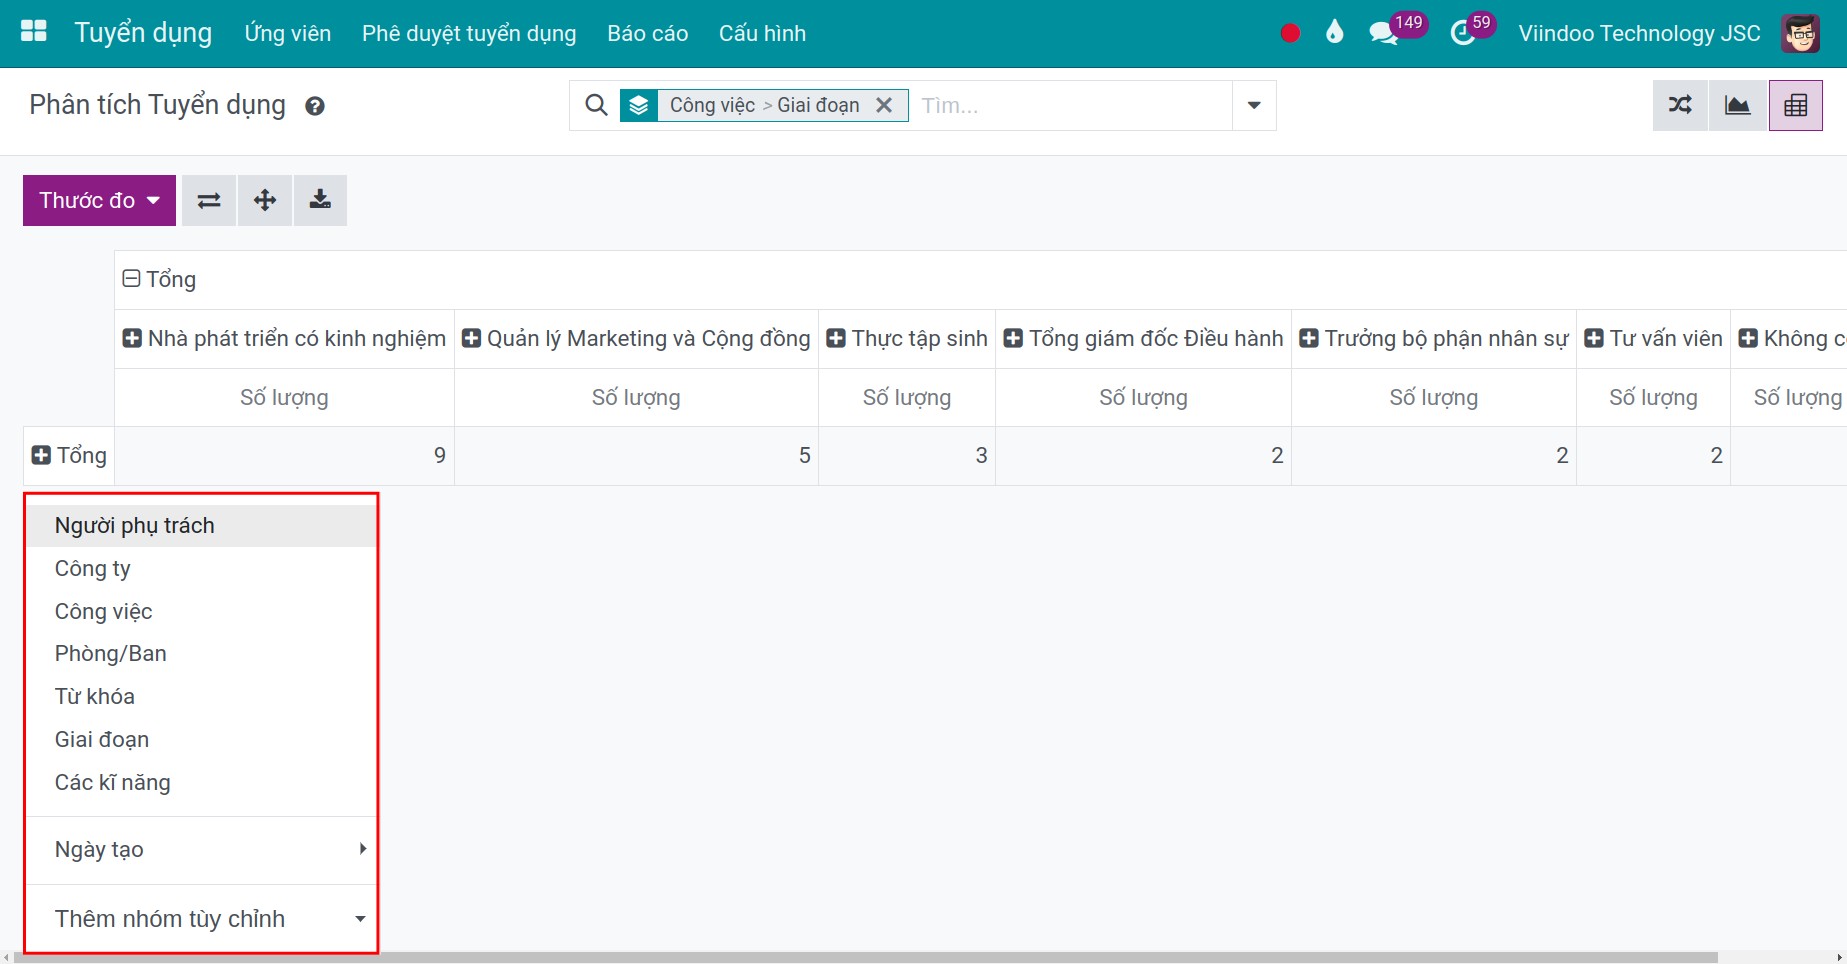This screenshot has height=964, width=1847.
Task: Switch to graph area chart view
Action: 1738,105
